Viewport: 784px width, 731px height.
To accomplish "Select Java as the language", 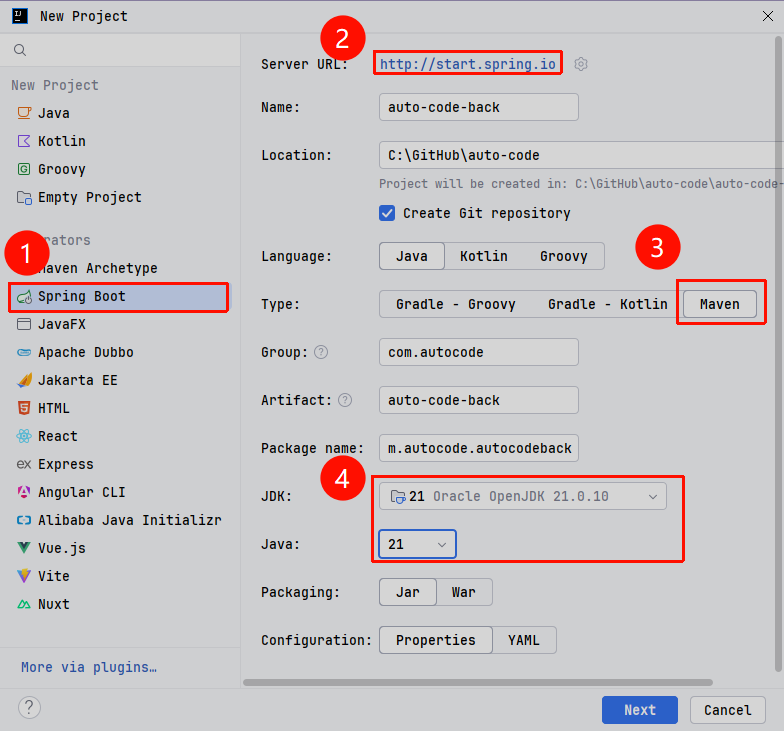I will (412, 256).
